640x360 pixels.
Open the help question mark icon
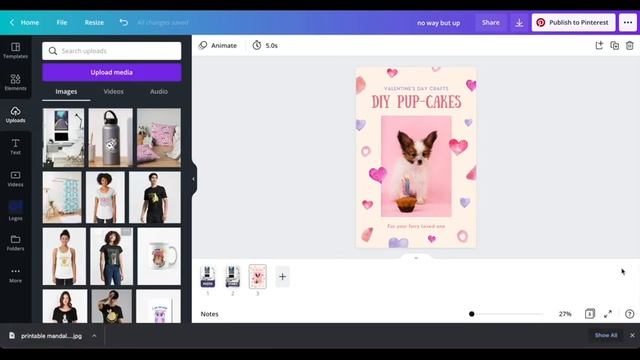[629, 314]
